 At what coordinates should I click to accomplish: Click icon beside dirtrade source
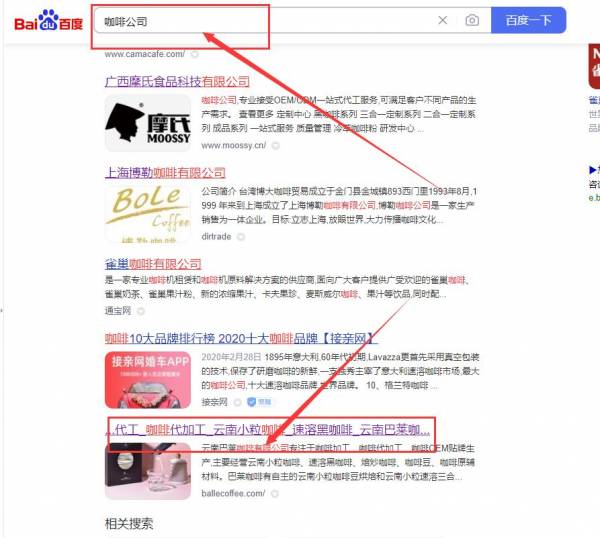click(x=241, y=237)
